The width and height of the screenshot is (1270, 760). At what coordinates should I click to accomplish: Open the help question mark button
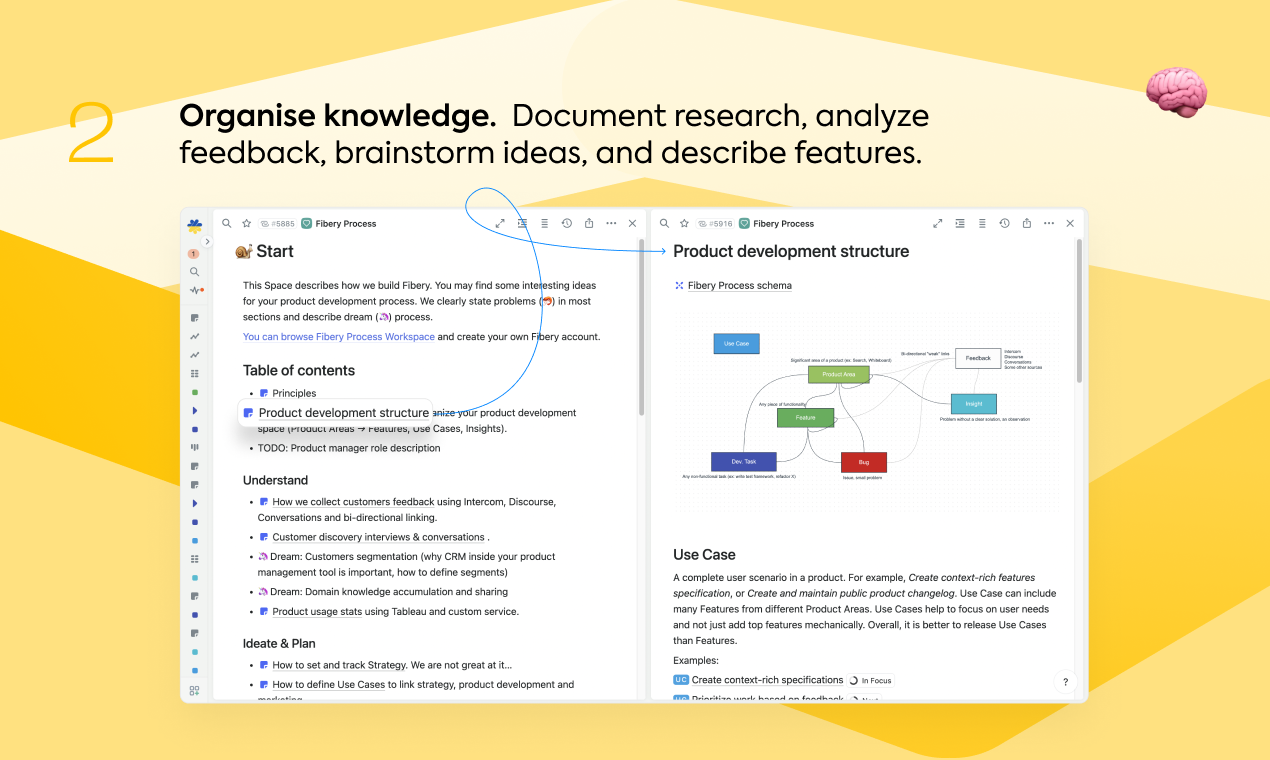[1065, 682]
